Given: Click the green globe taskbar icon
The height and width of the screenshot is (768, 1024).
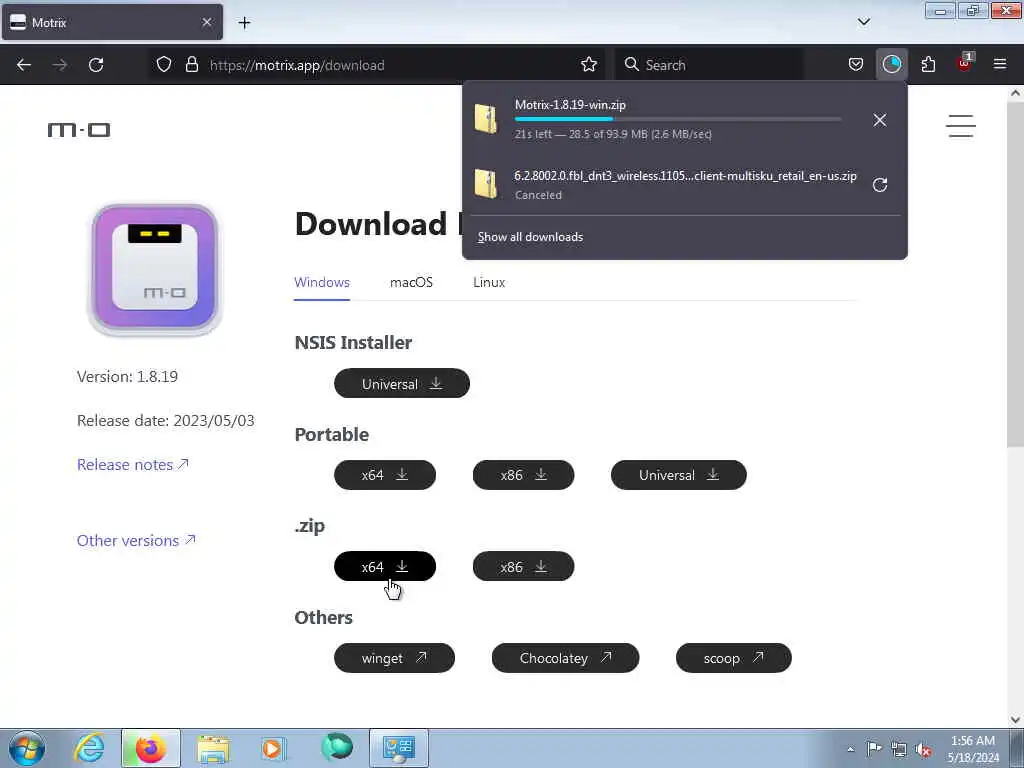Looking at the screenshot, I should pos(337,747).
